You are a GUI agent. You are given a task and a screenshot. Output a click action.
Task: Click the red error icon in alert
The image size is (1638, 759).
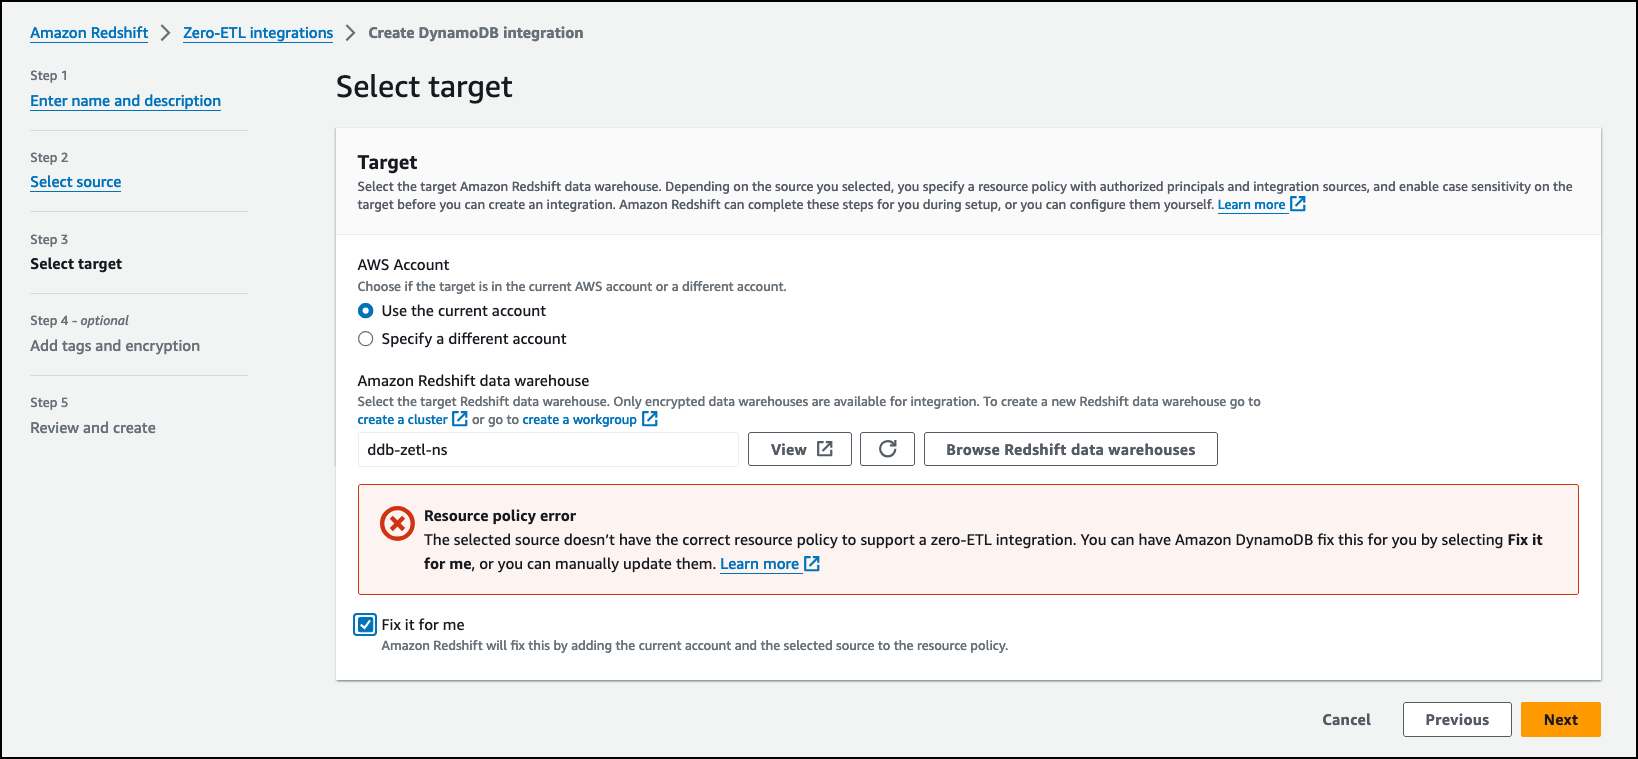point(397,523)
